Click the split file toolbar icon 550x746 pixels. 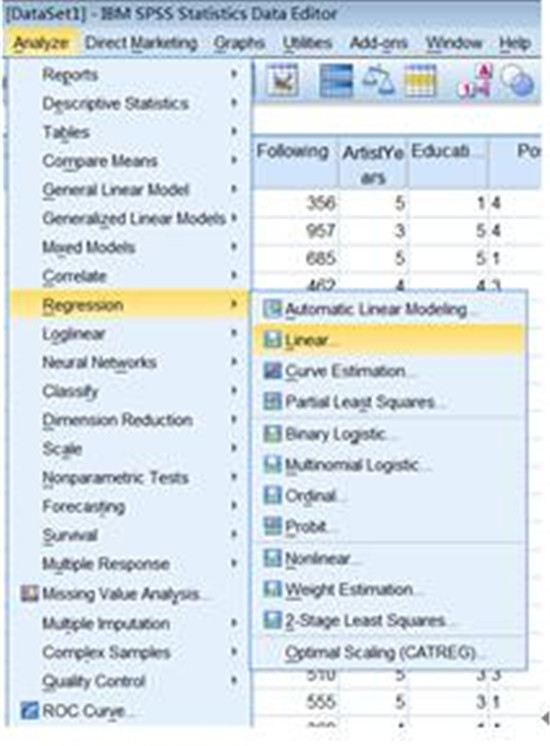click(336, 80)
